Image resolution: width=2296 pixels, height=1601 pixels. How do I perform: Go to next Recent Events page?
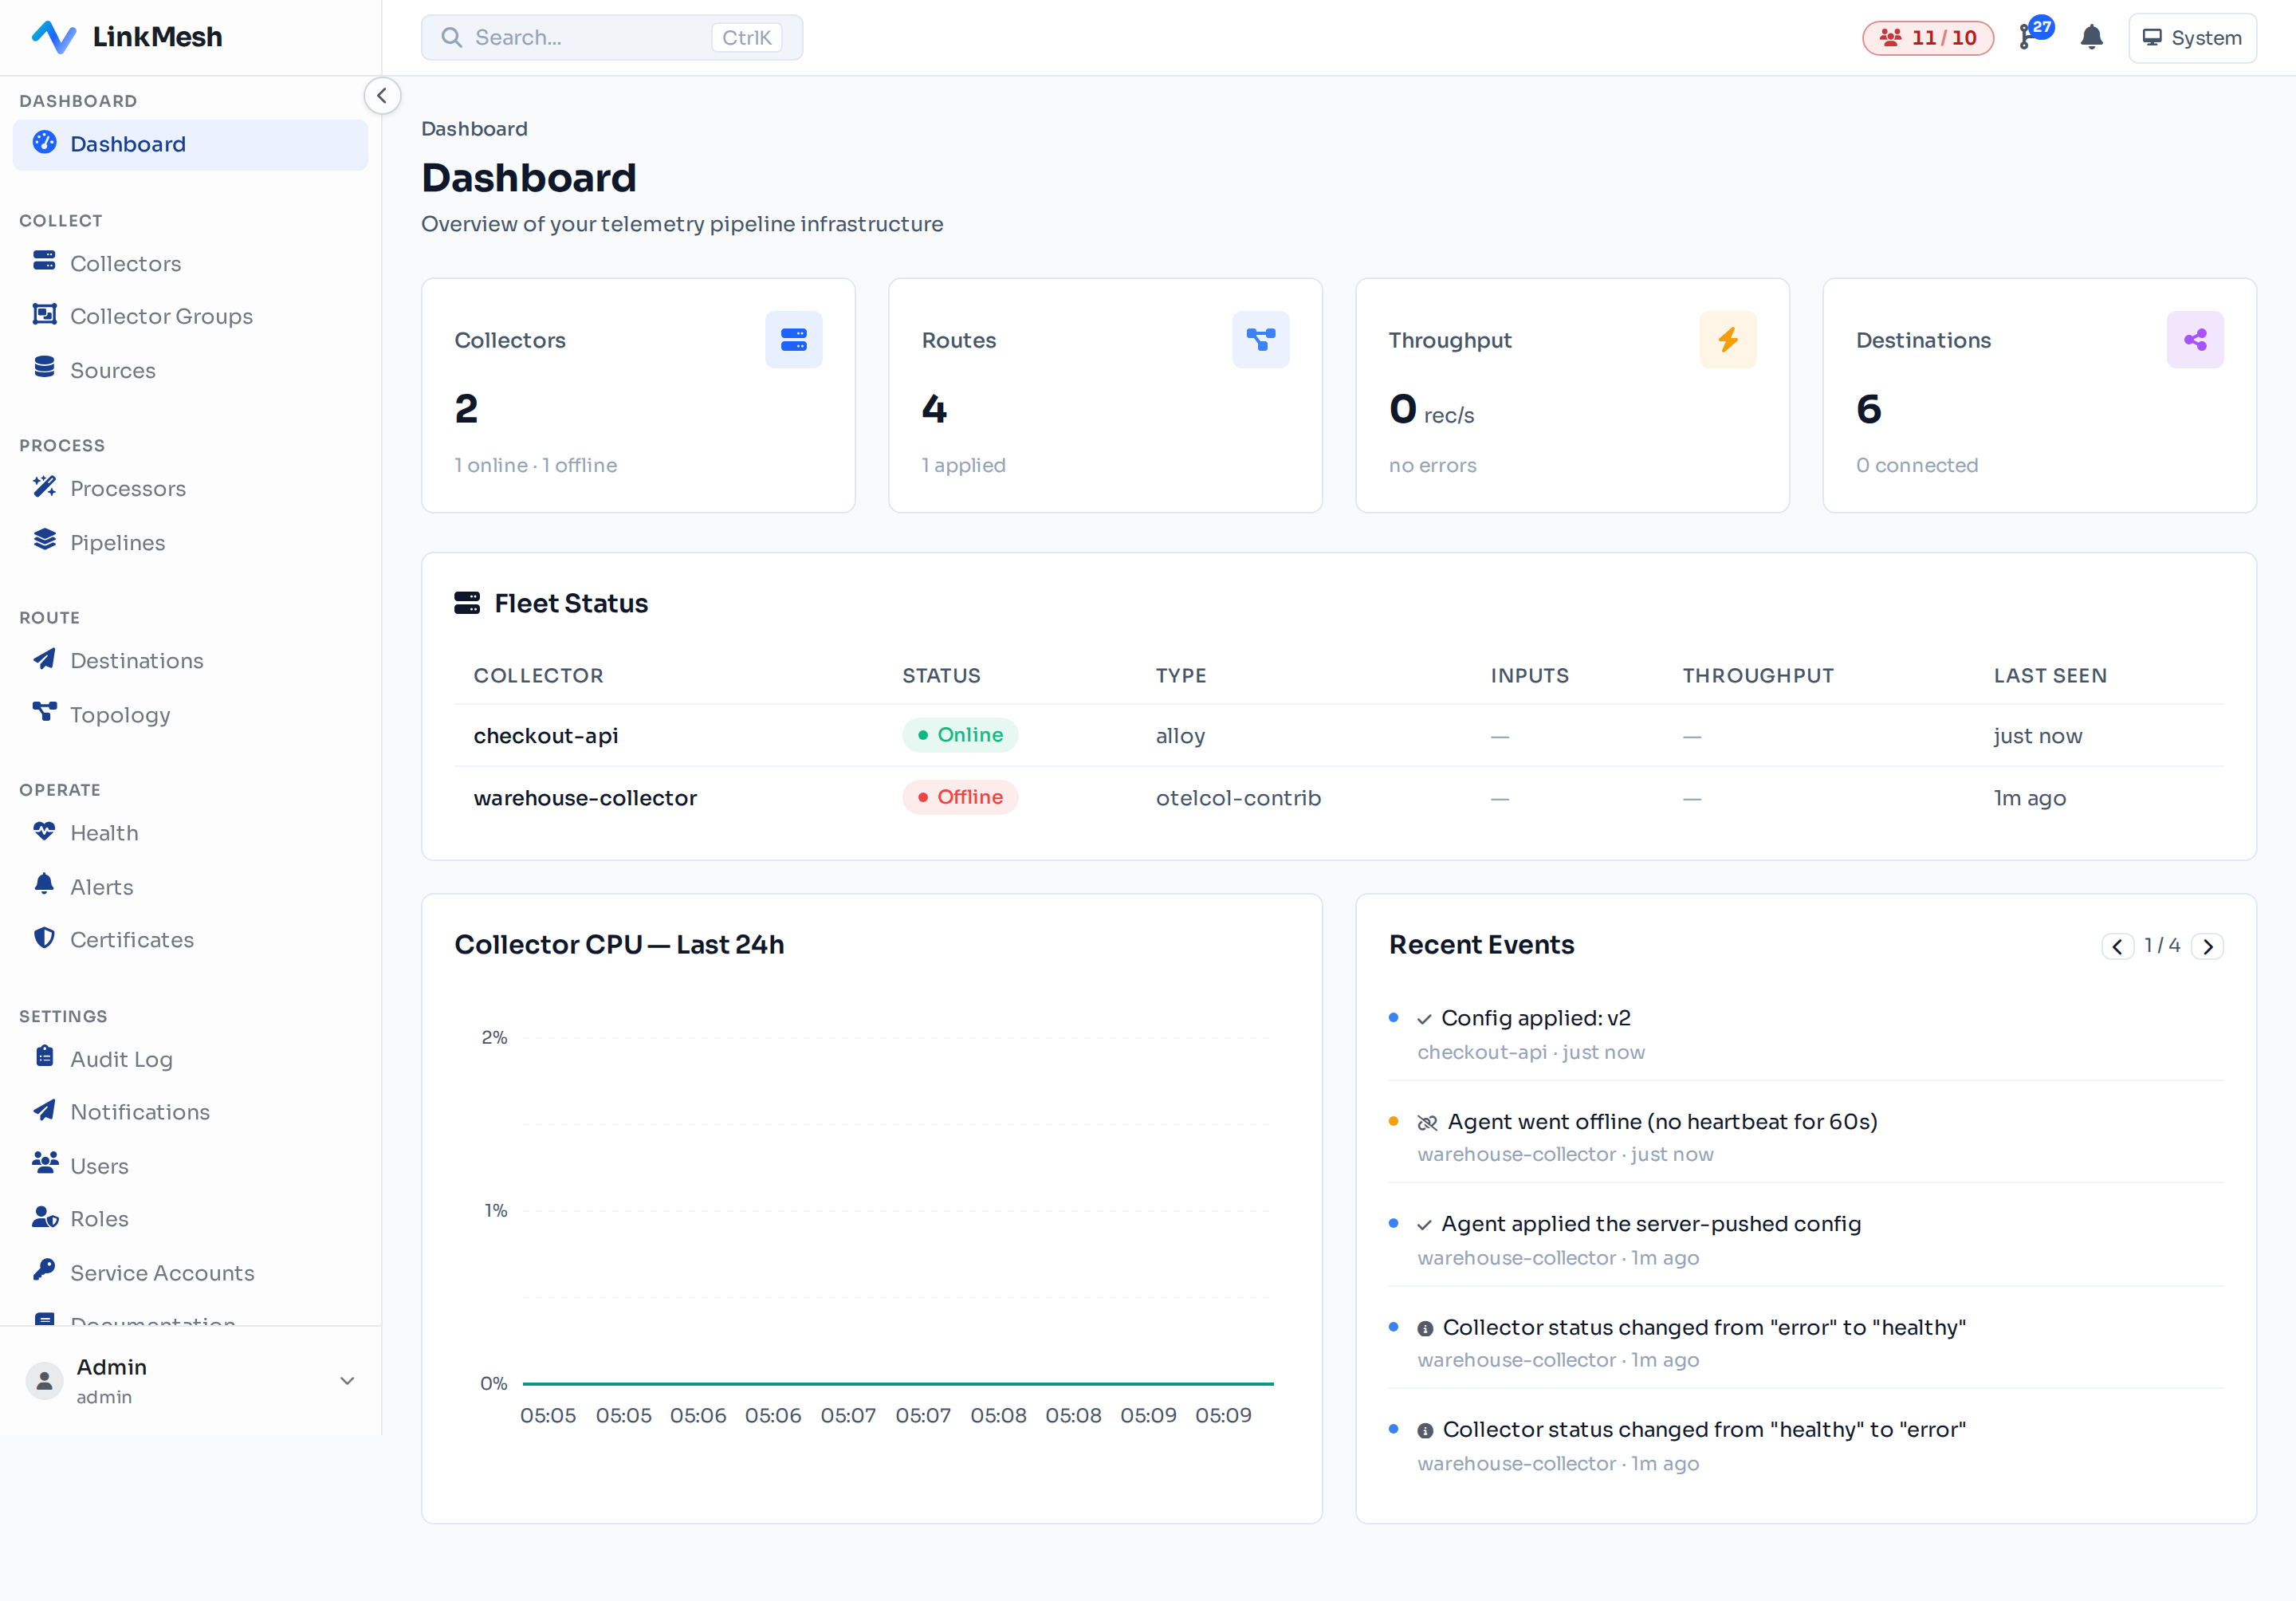point(2207,946)
